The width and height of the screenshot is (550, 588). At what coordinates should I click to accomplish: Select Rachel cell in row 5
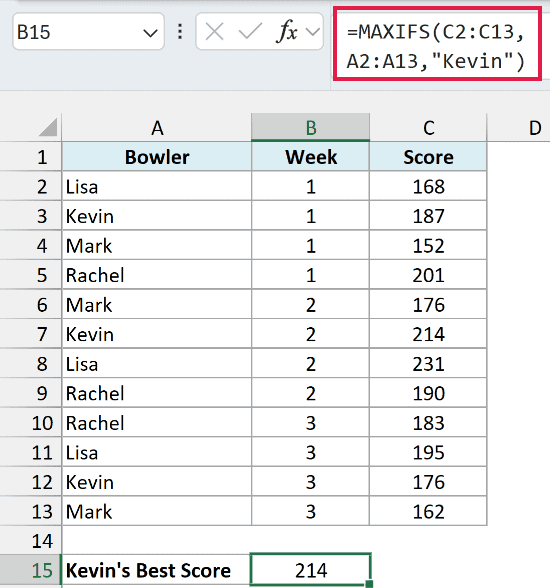157,275
